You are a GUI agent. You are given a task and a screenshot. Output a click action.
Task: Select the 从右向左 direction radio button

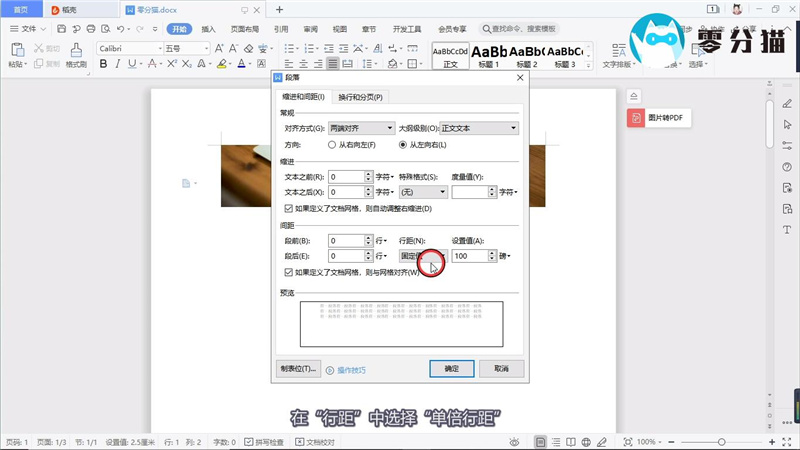tap(332, 144)
